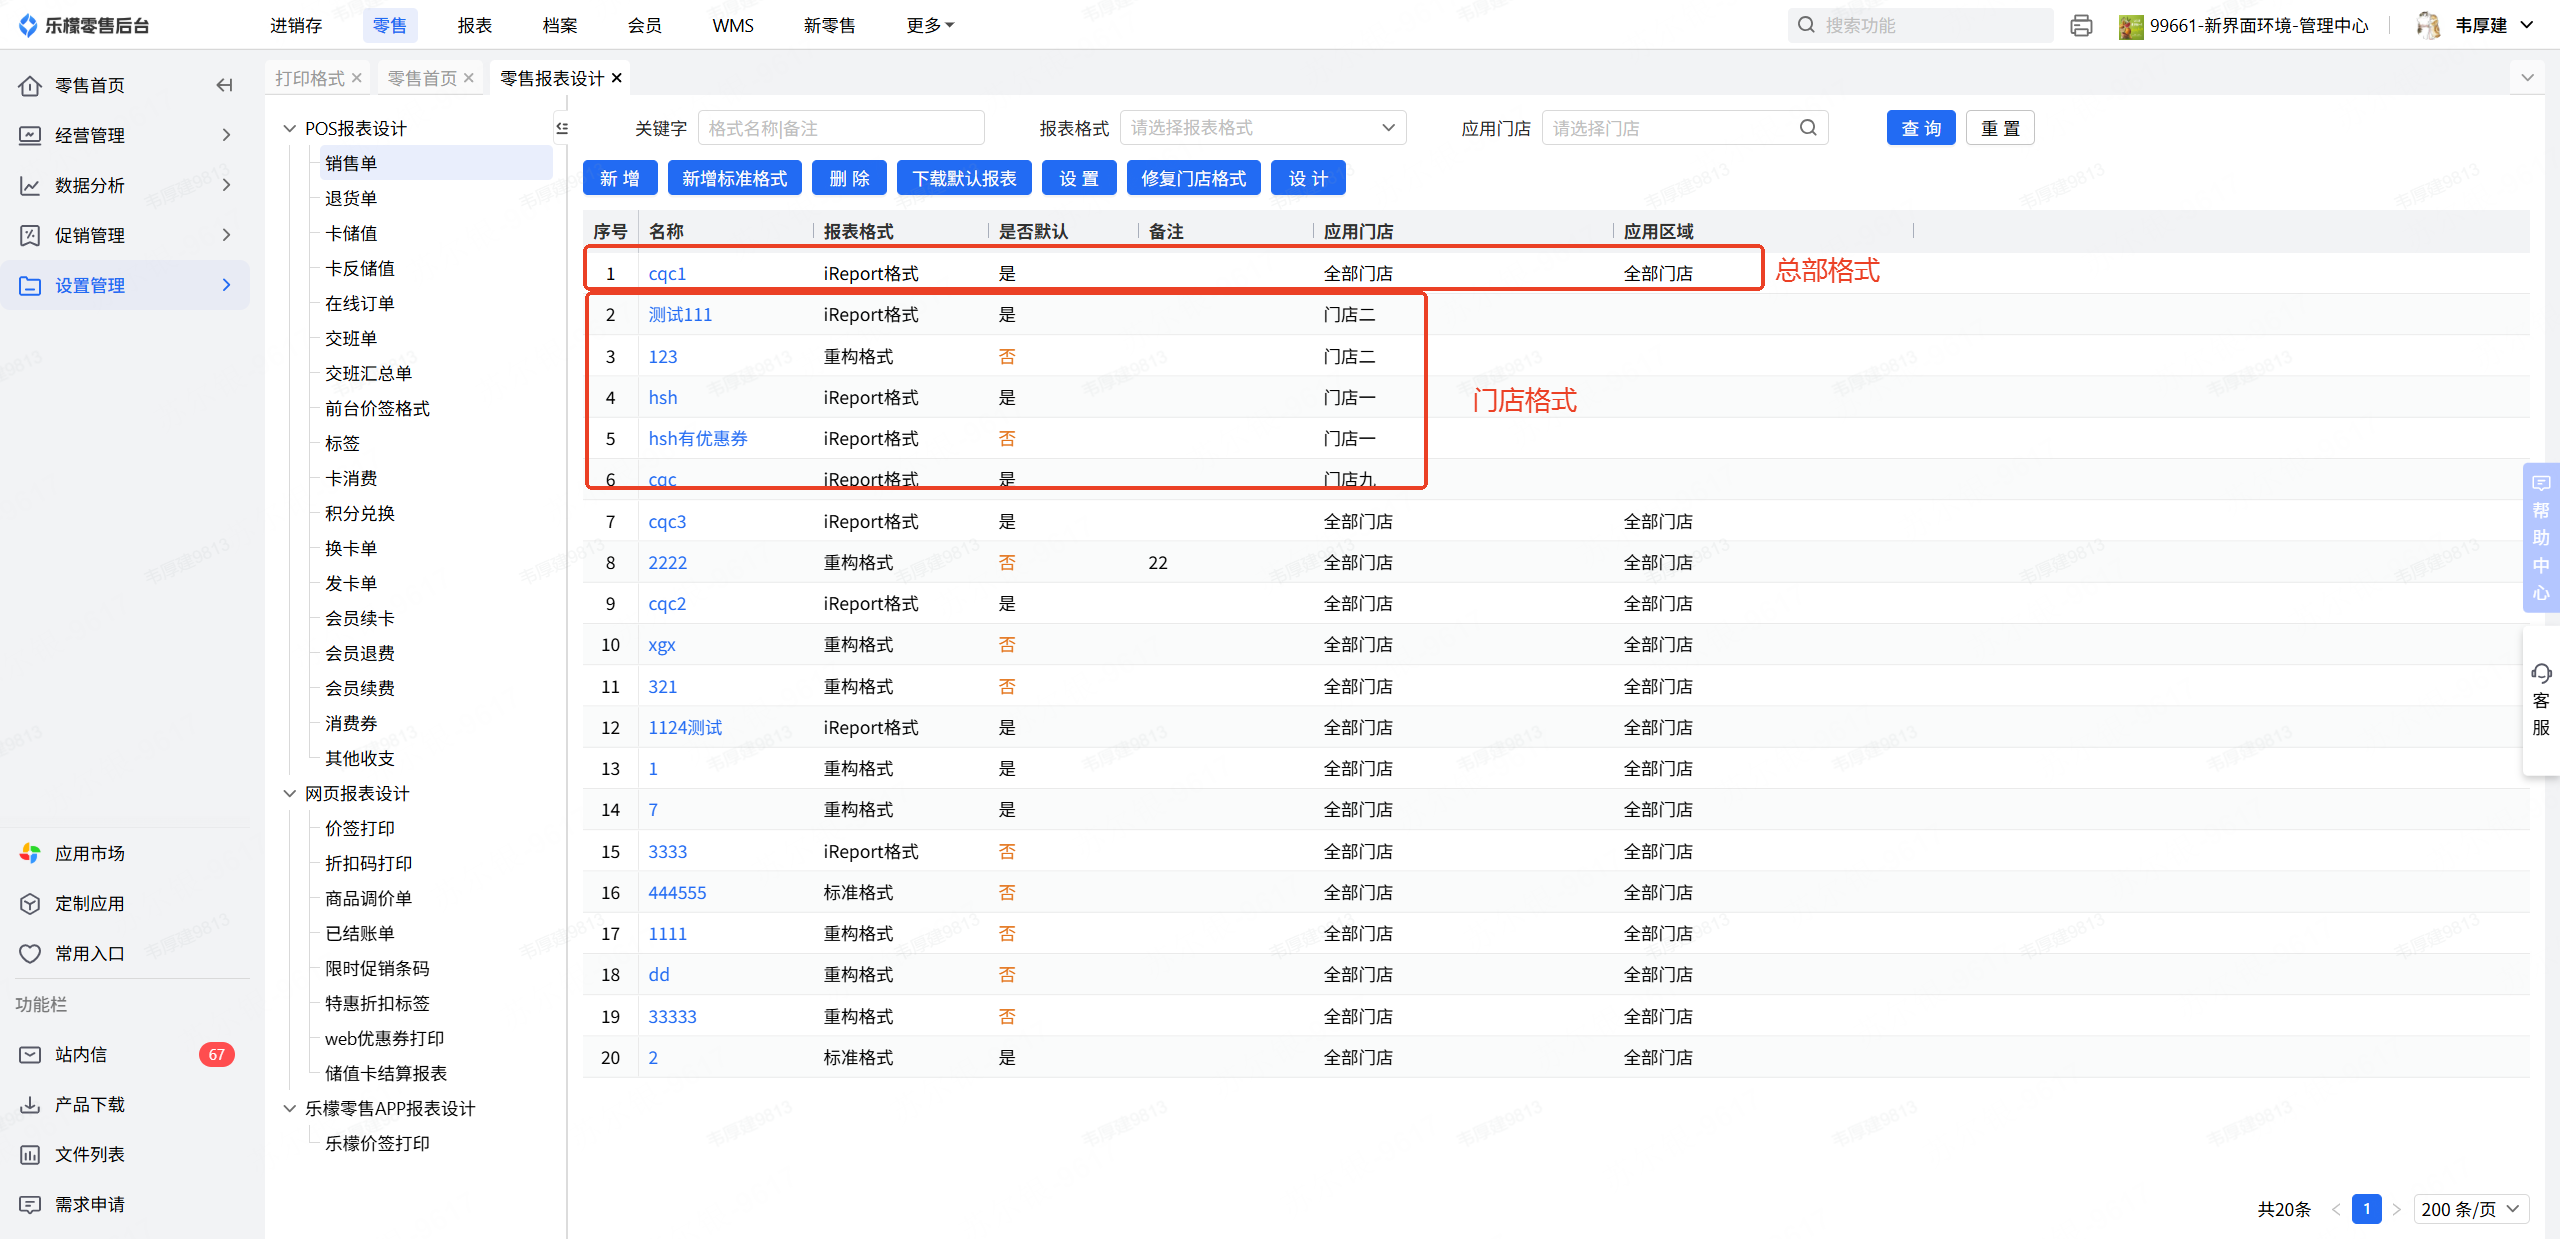Image resolution: width=2560 pixels, height=1239 pixels.
Task: Click the search icon in 应用门店 field
Action: pyautogui.click(x=1808, y=128)
